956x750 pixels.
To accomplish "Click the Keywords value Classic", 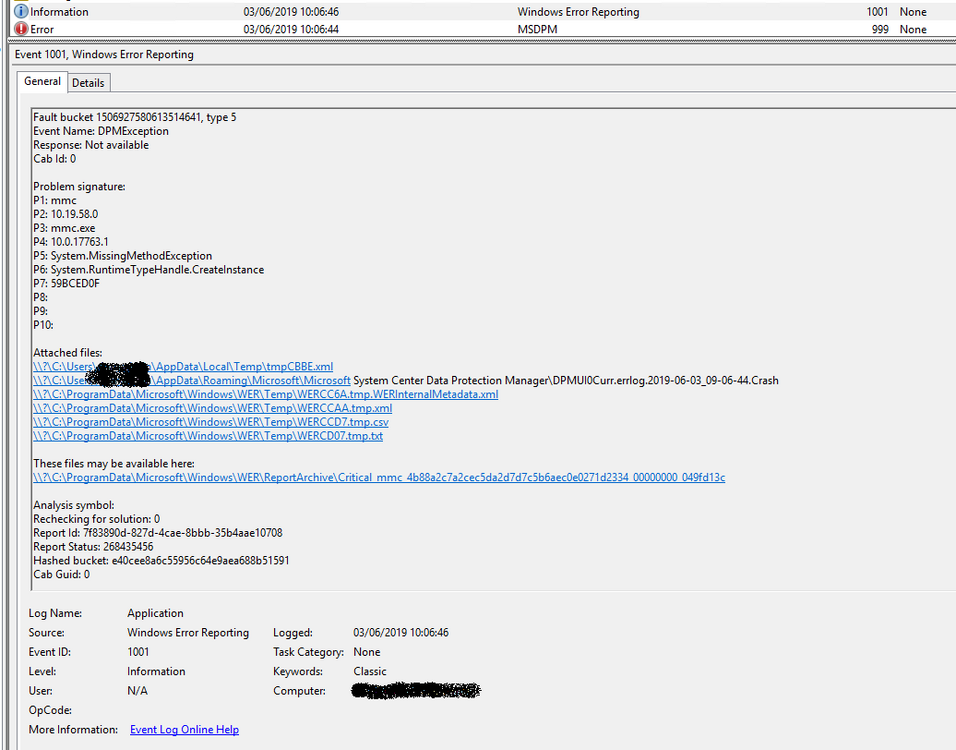I will pyautogui.click(x=369, y=671).
